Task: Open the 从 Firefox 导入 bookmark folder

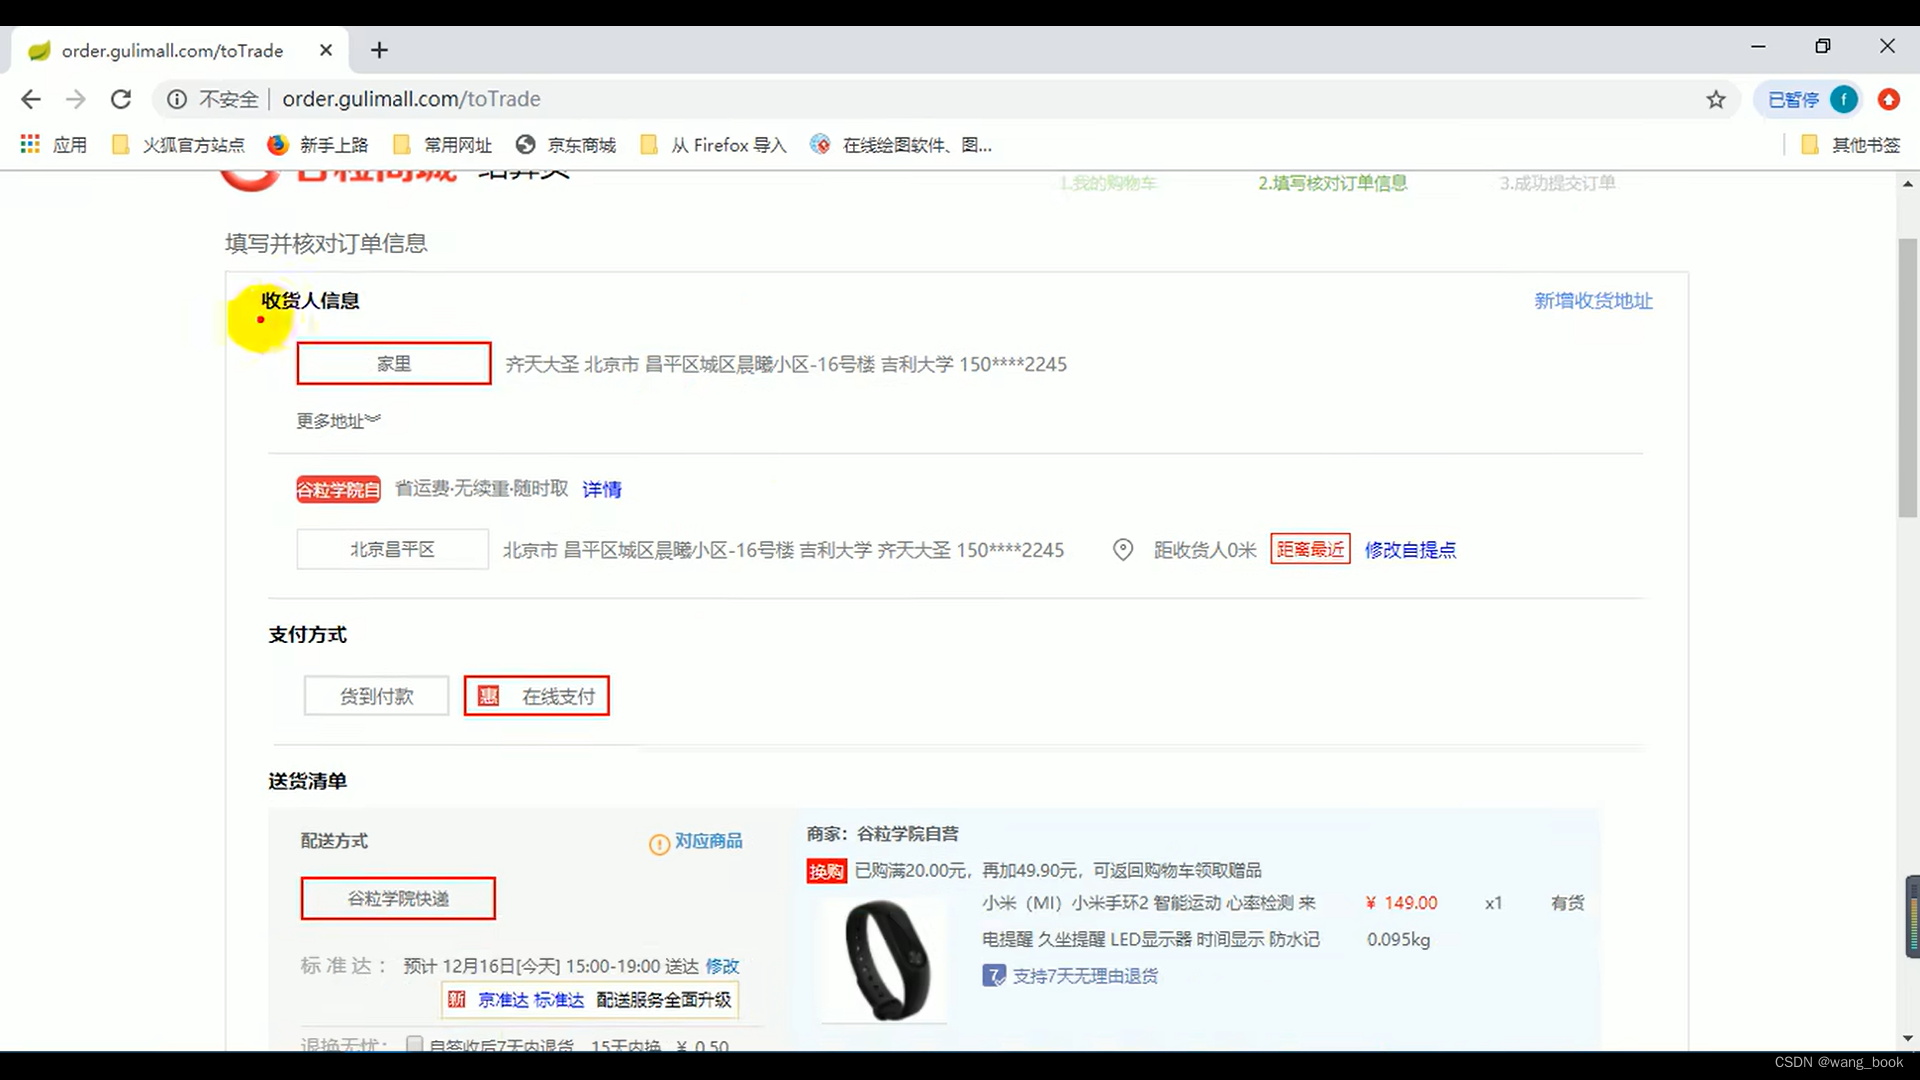Action: [x=713, y=145]
